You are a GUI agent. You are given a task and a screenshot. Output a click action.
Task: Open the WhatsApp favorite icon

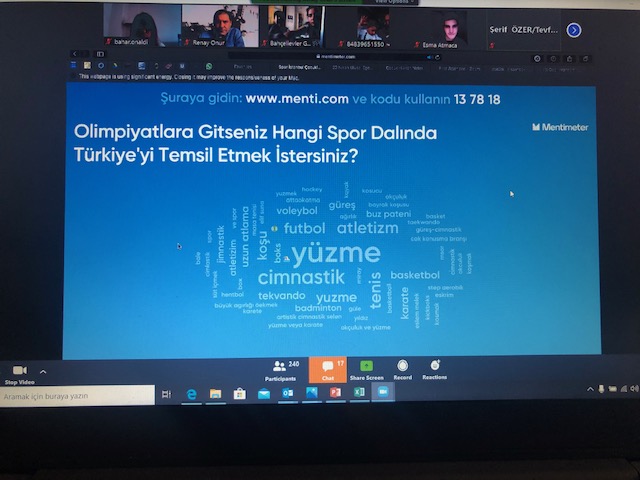click(x=209, y=66)
